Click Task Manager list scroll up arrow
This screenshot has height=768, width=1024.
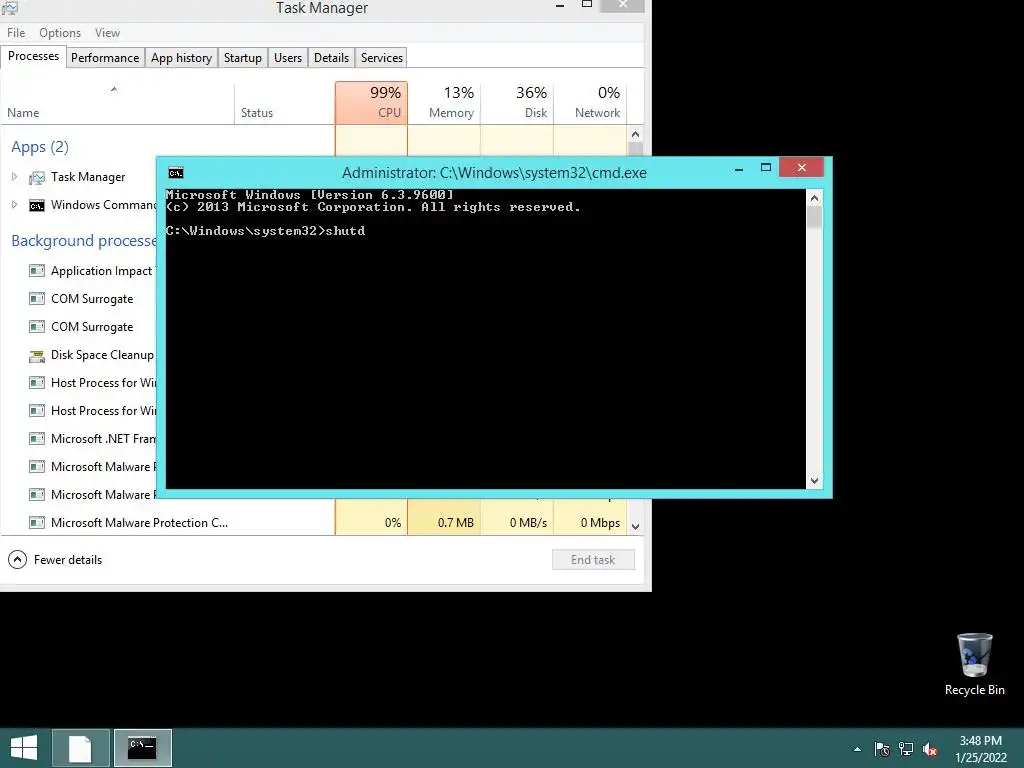click(635, 134)
